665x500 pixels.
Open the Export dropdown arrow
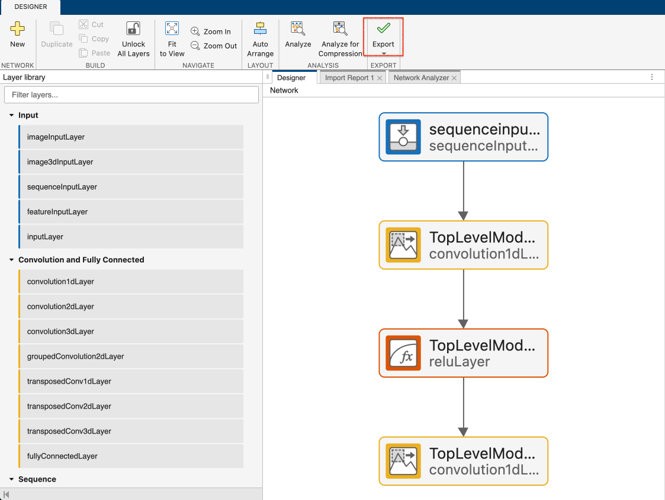383,53
